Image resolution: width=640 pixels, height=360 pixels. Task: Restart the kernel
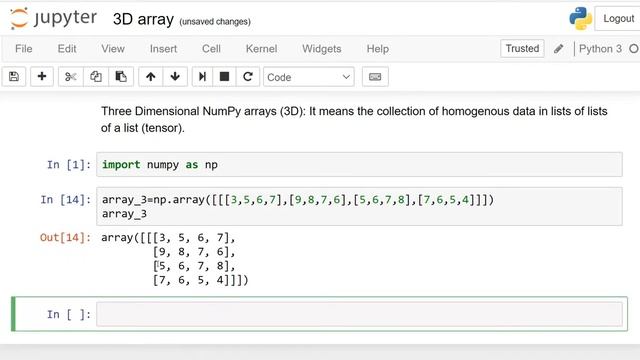(x=247, y=77)
